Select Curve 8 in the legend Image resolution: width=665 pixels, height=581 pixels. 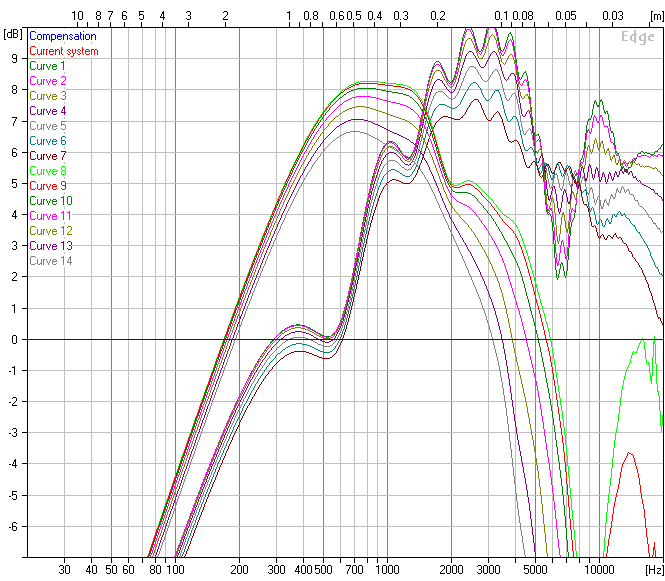[48, 171]
